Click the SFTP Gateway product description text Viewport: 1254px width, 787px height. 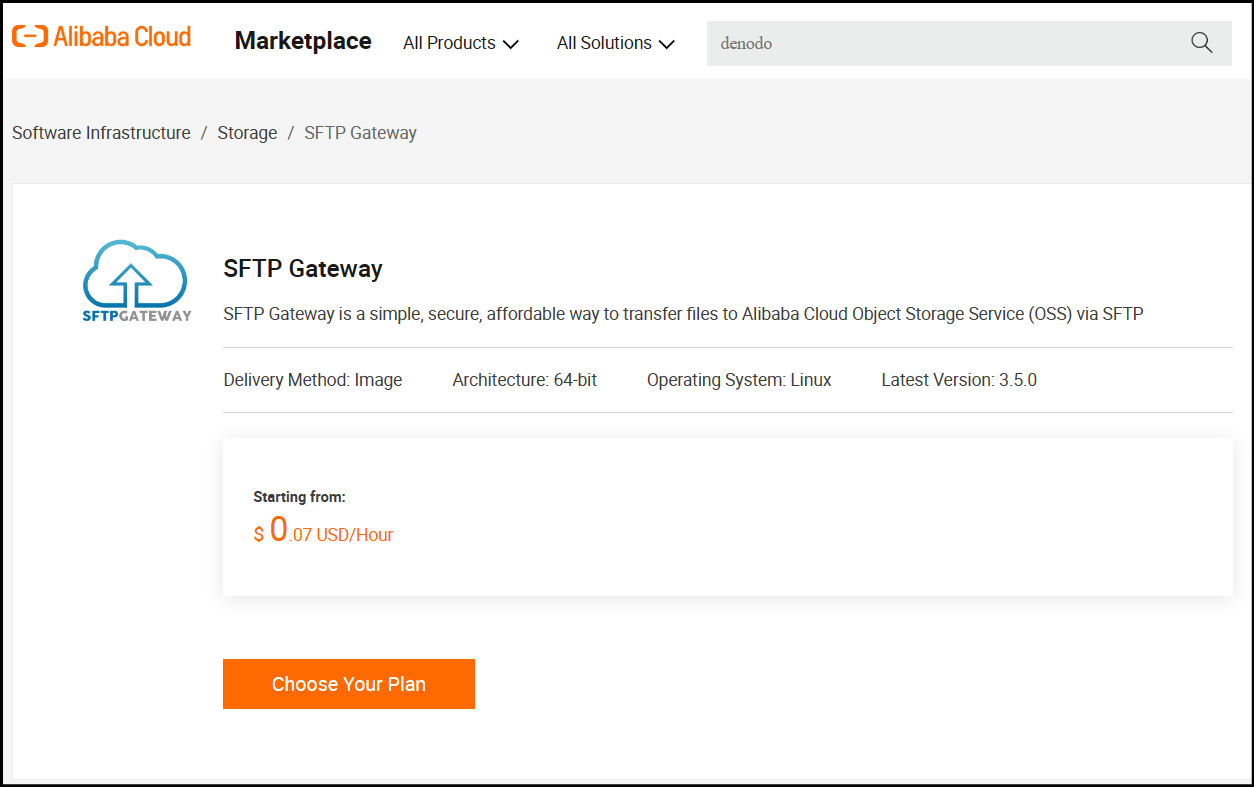(683, 314)
